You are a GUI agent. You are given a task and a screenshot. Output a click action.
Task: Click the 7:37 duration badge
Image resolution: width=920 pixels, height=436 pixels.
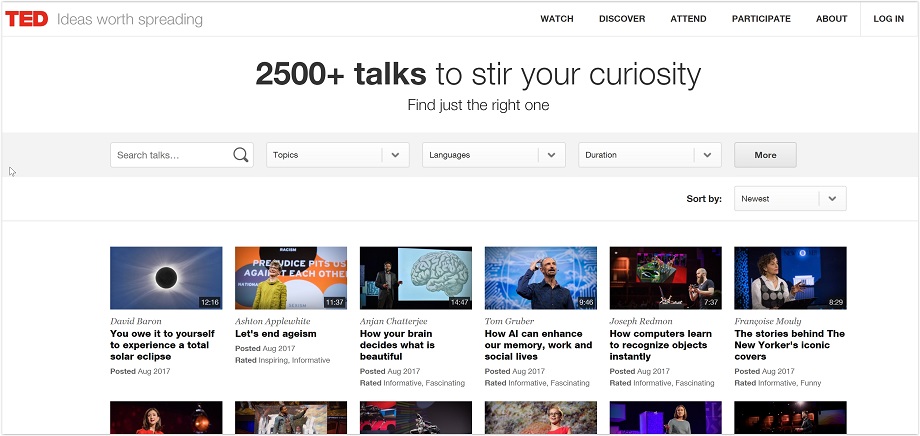tap(711, 302)
